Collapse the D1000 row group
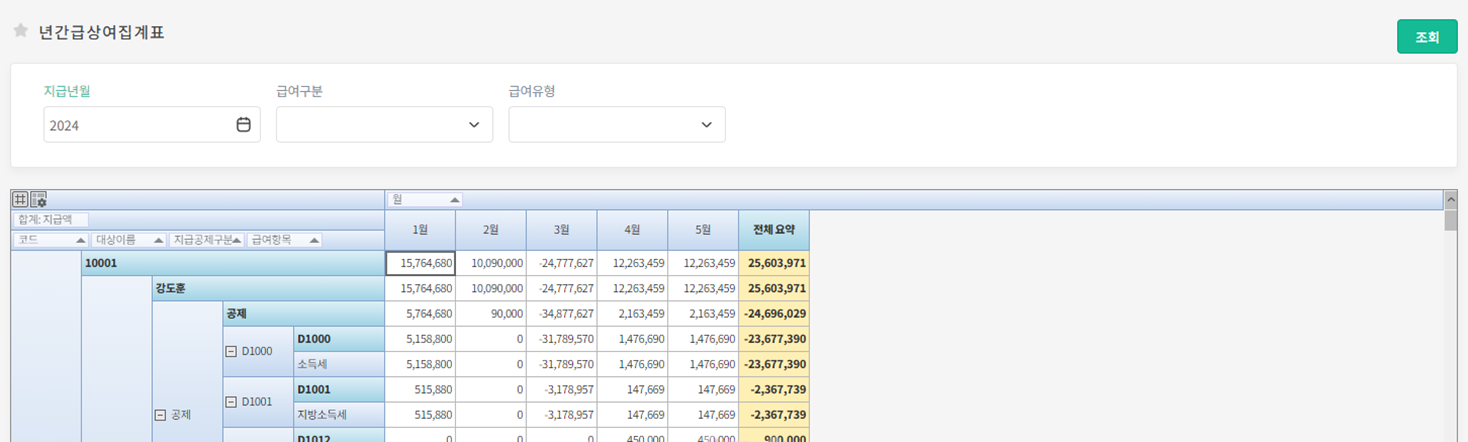 point(231,351)
